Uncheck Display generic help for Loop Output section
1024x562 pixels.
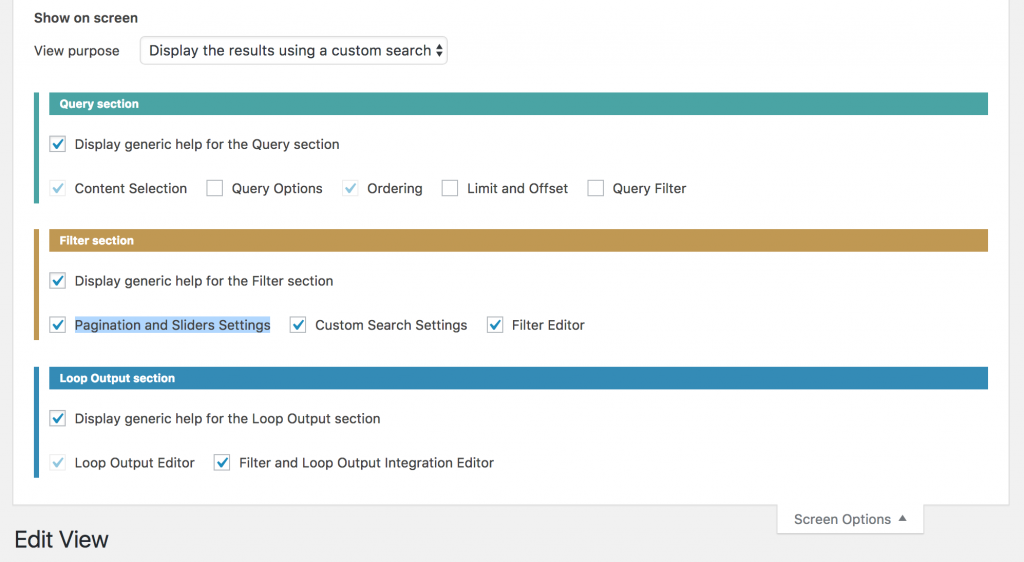(57, 418)
